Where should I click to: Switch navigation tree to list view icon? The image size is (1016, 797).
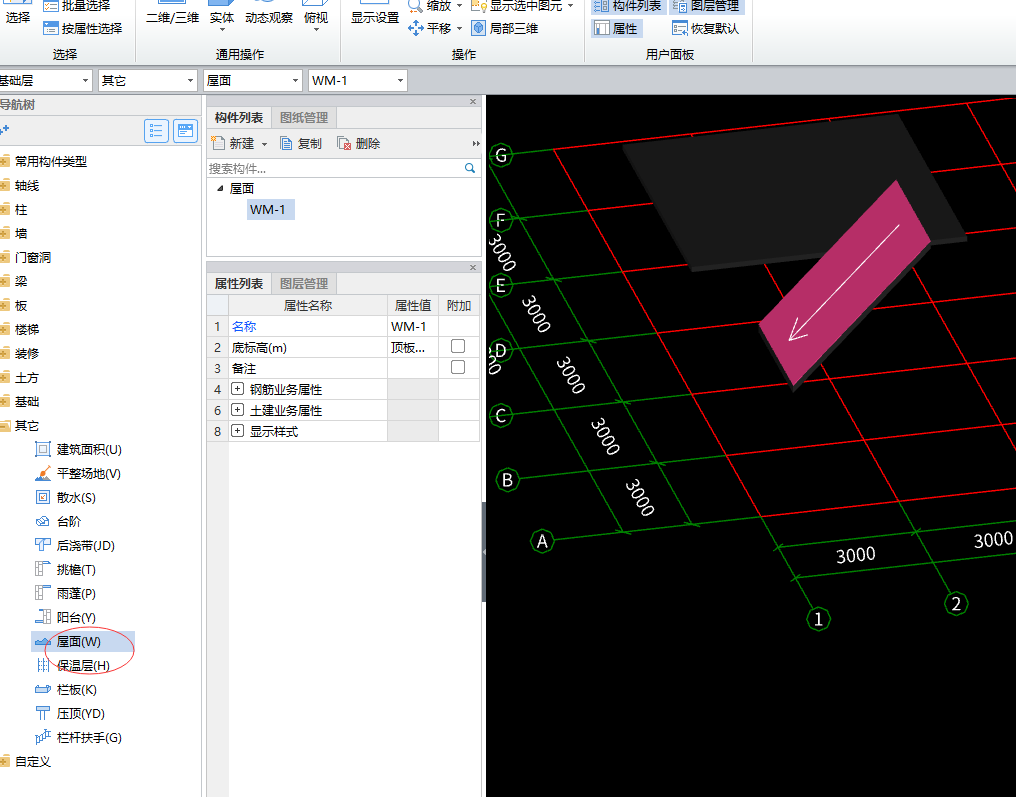click(156, 131)
